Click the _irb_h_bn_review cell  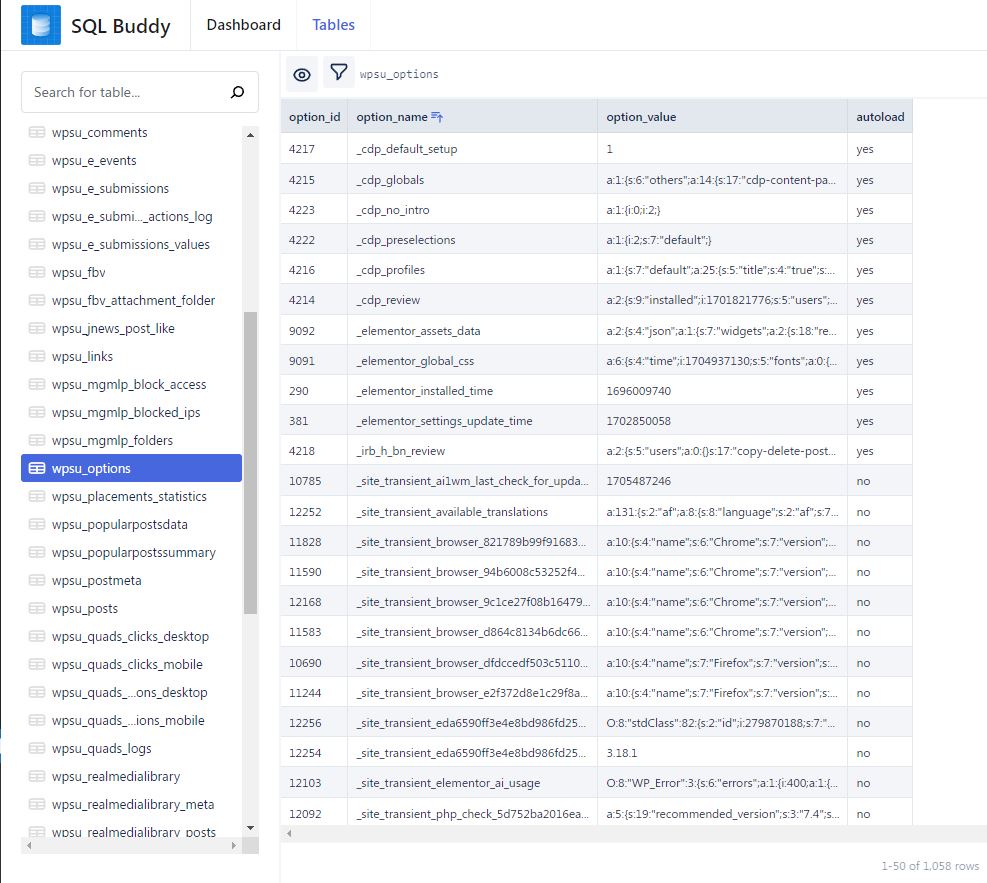tap(472, 451)
